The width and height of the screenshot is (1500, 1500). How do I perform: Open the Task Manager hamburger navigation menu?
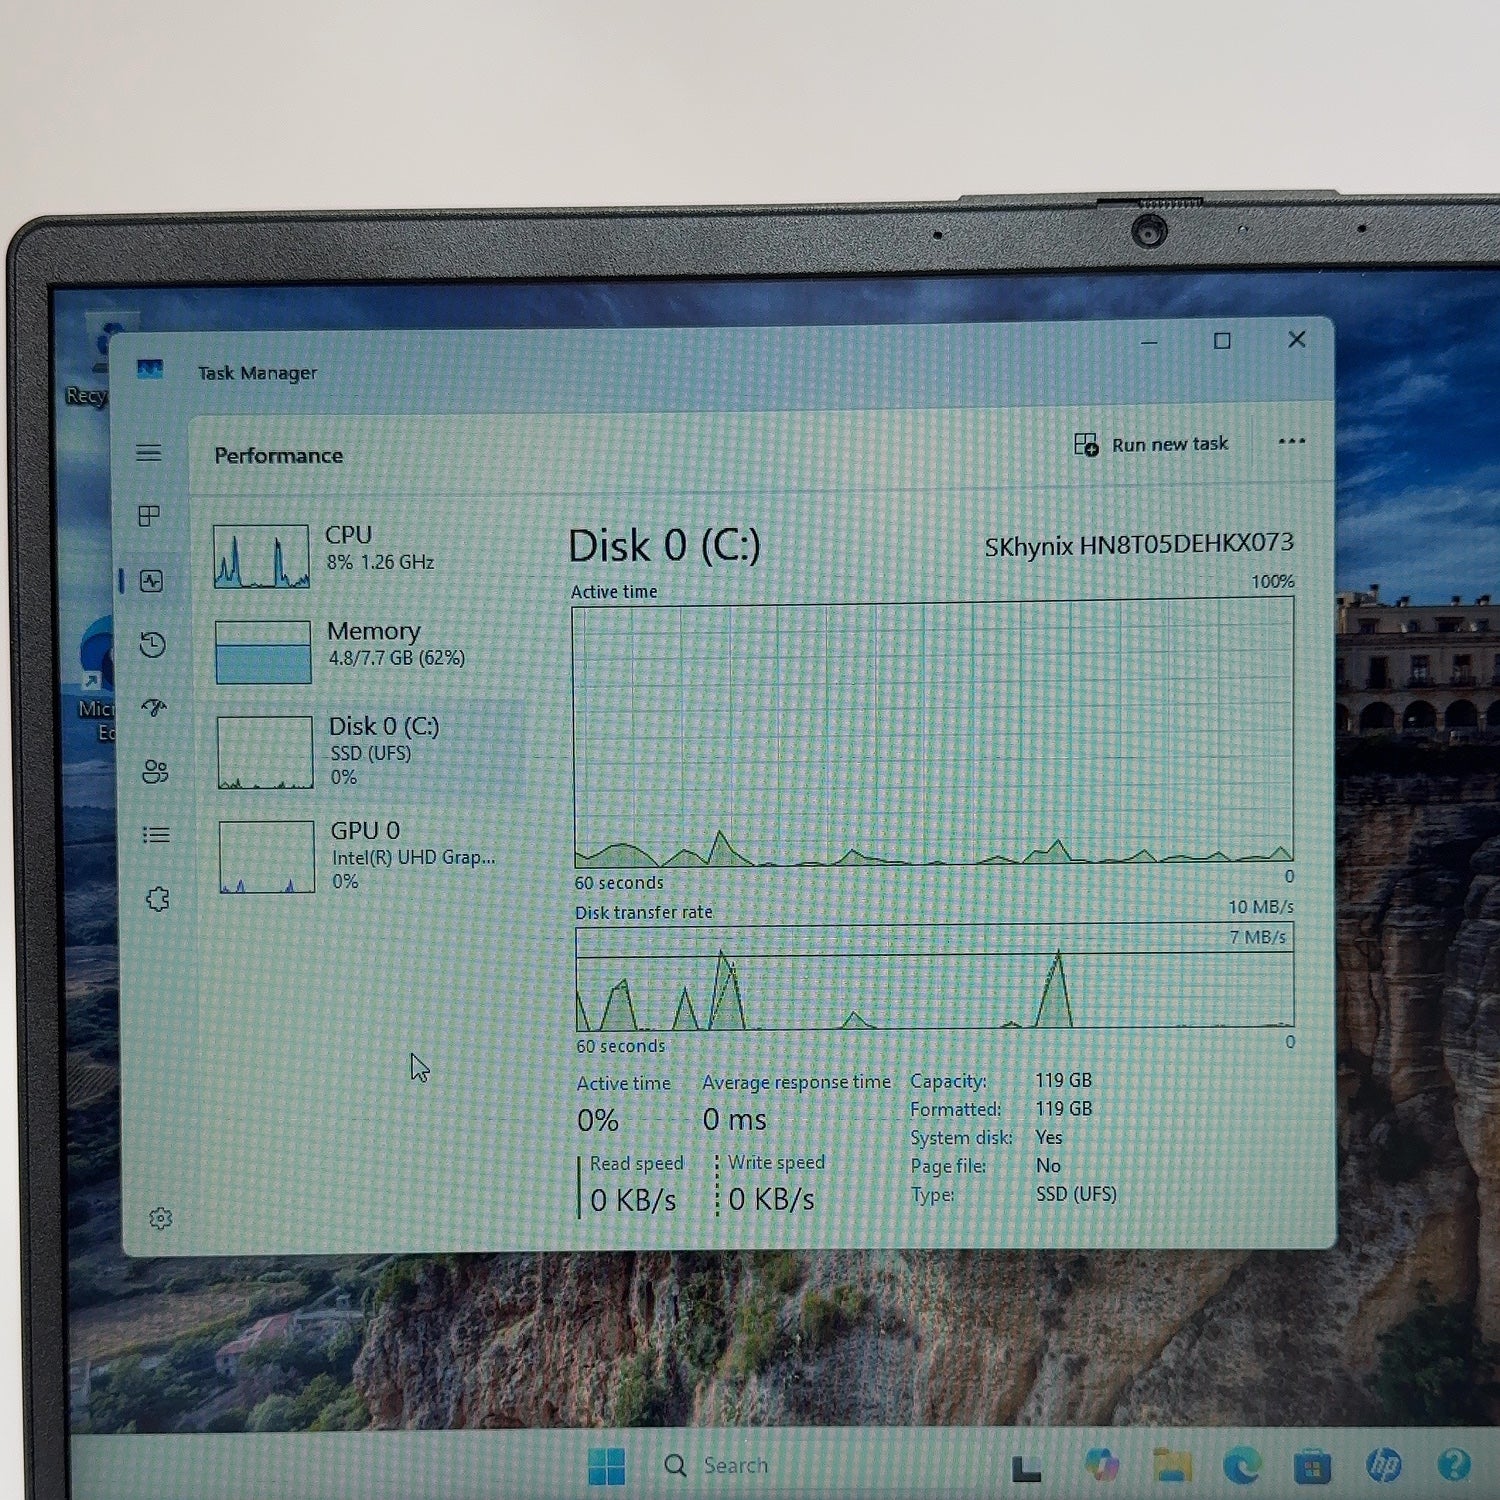pyautogui.click(x=149, y=453)
